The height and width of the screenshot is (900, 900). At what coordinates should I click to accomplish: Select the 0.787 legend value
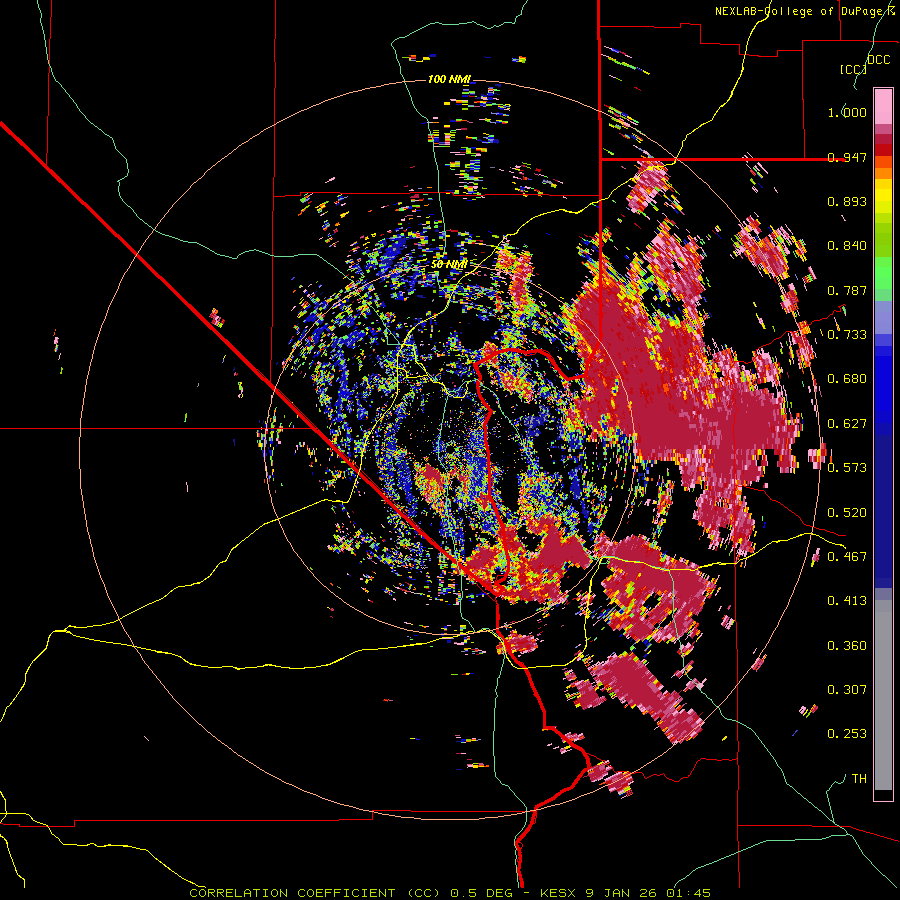pyautogui.click(x=847, y=290)
